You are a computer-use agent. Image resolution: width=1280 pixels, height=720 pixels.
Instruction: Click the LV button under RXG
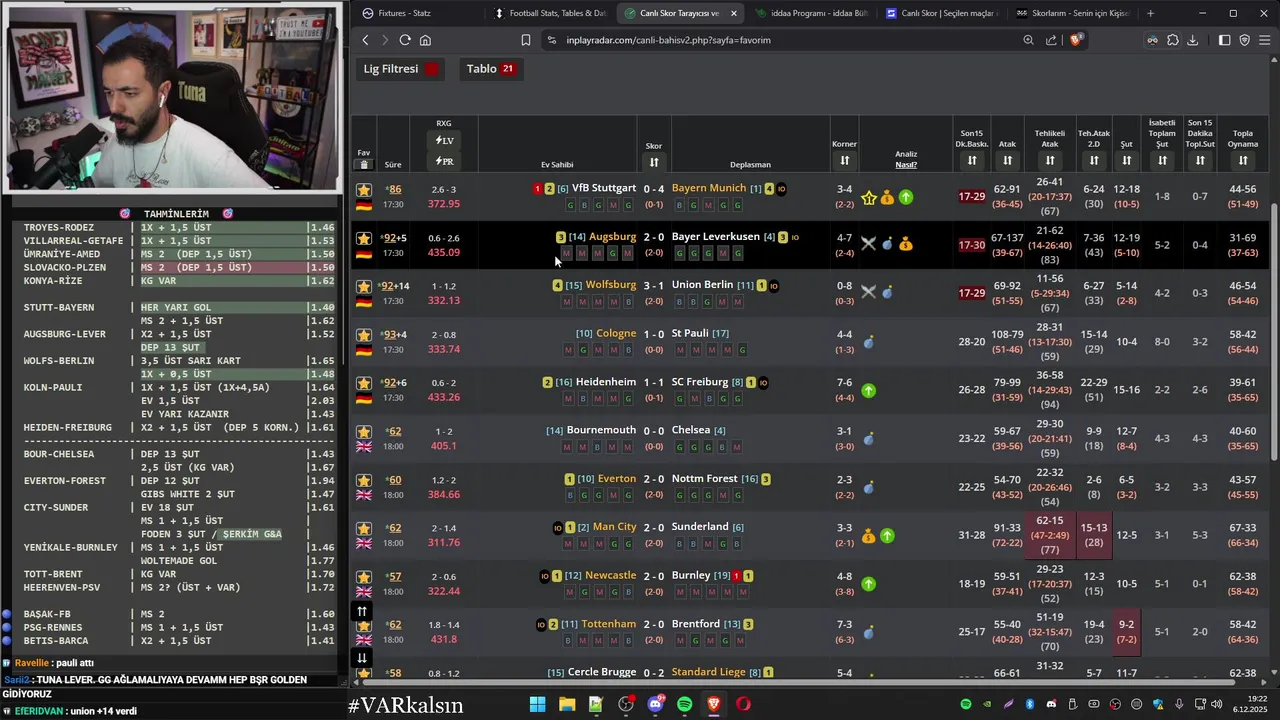click(x=444, y=141)
